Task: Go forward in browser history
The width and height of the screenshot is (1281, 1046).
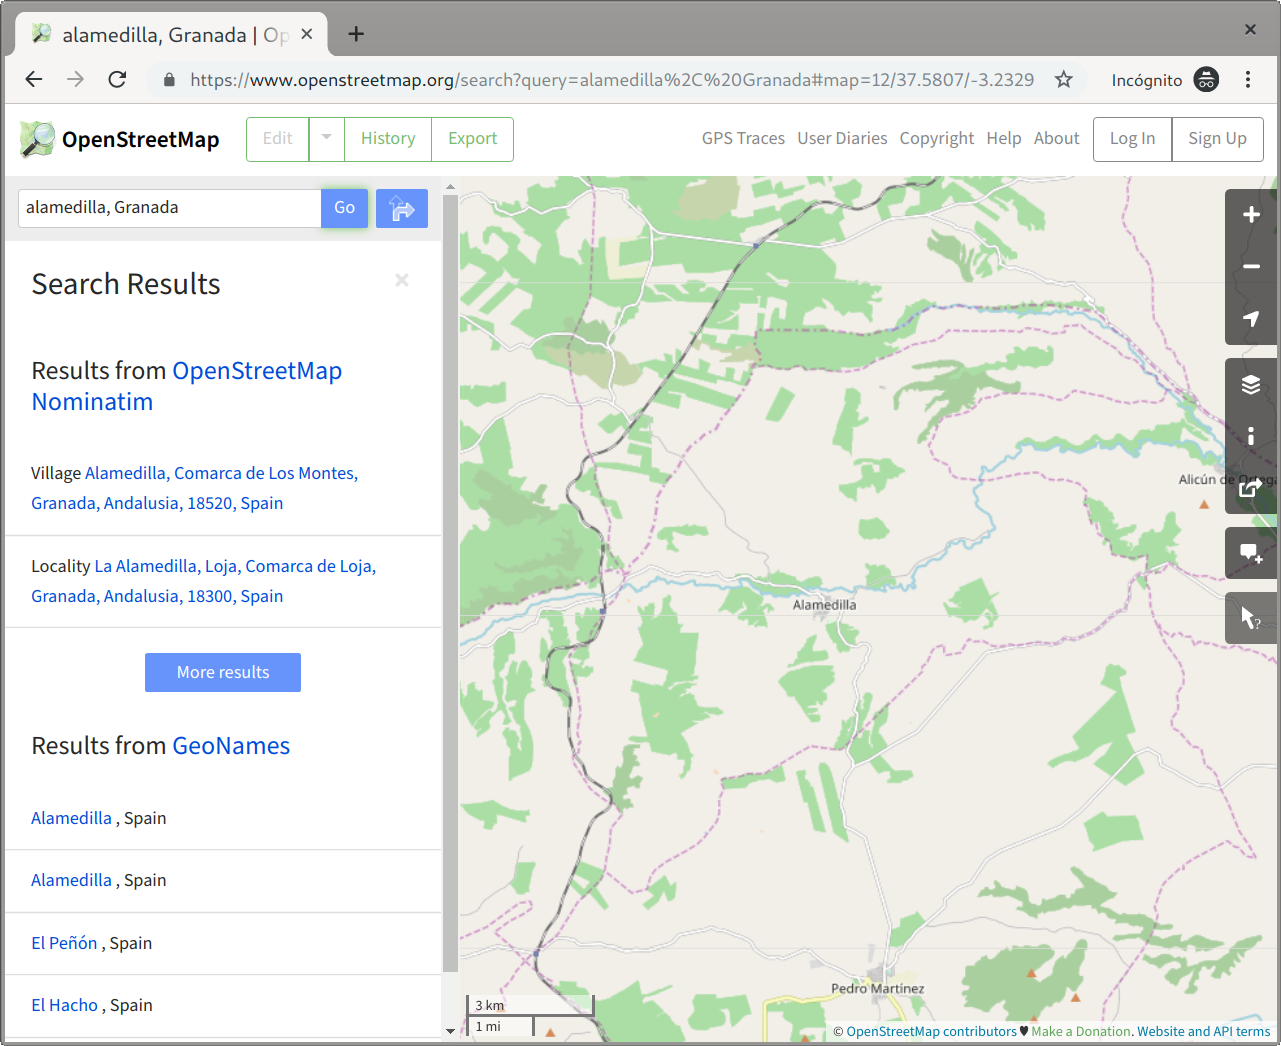Action: point(76,79)
